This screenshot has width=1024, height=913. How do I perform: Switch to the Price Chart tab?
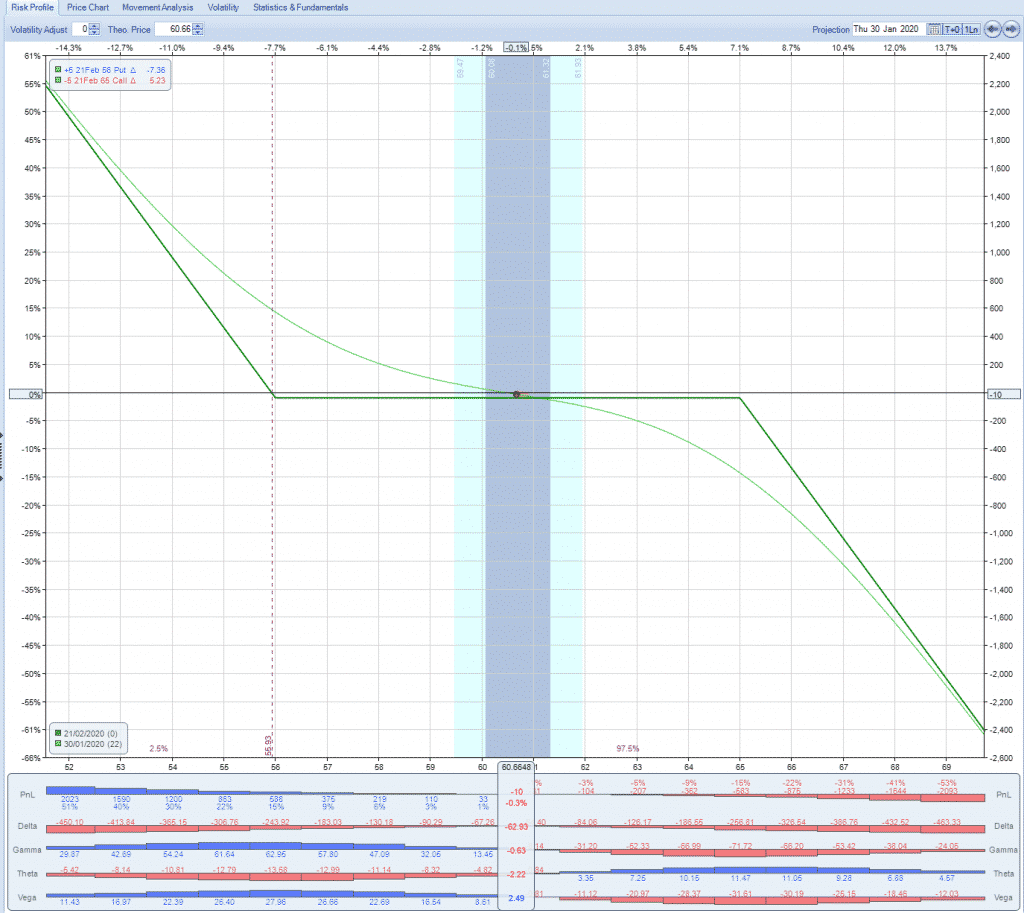tap(88, 7)
